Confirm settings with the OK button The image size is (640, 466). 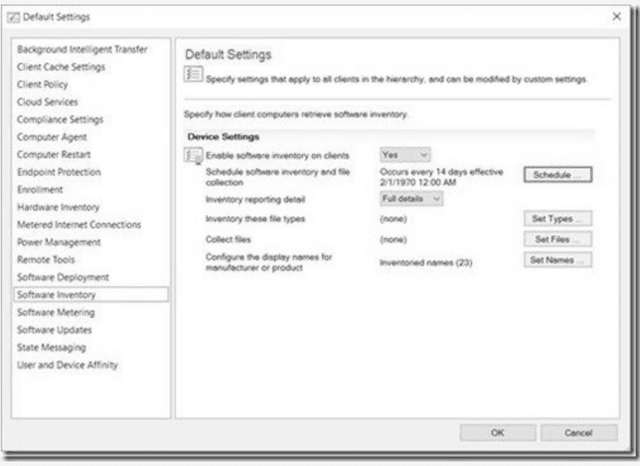tap(498, 432)
